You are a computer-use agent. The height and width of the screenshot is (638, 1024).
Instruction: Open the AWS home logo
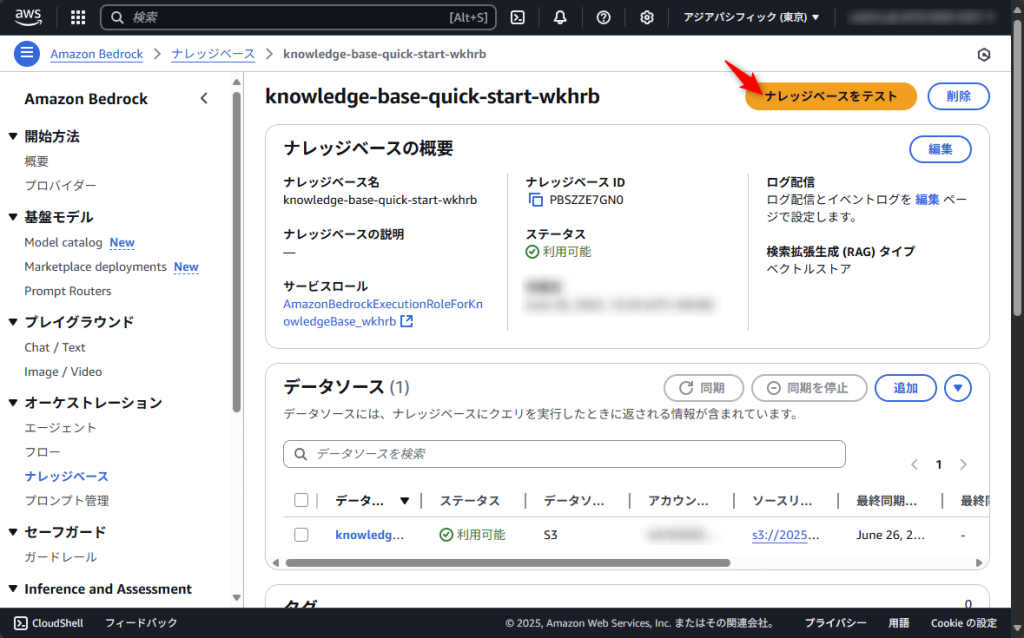click(x=28, y=17)
